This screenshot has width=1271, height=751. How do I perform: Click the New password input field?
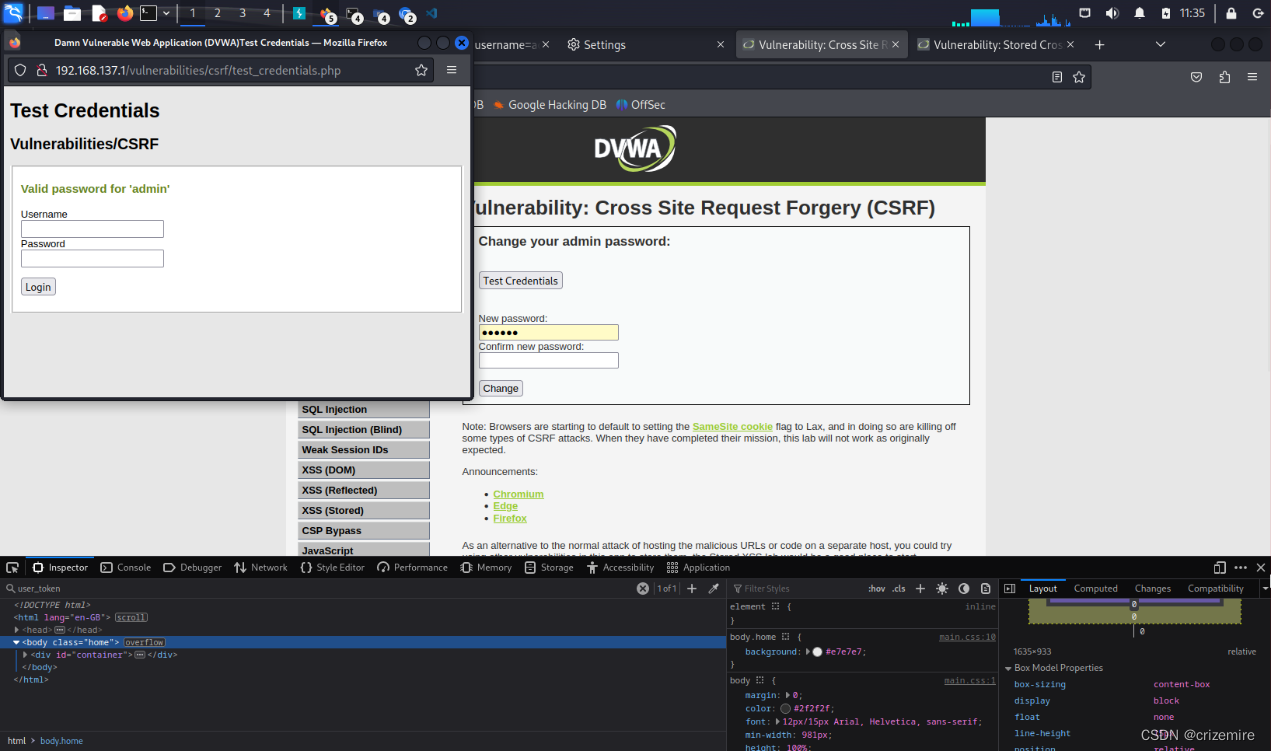point(548,331)
